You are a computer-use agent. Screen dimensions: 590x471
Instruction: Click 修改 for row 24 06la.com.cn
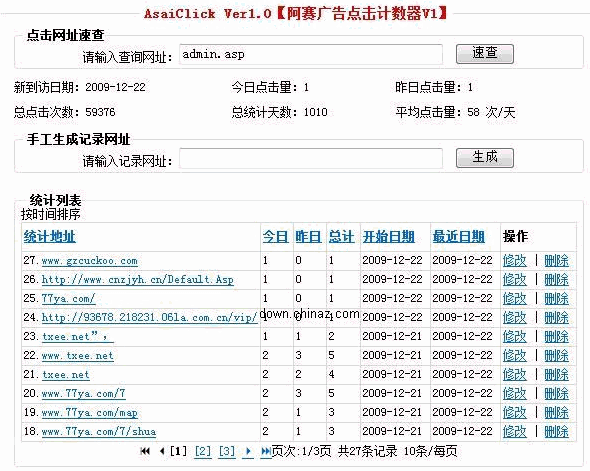(514, 317)
